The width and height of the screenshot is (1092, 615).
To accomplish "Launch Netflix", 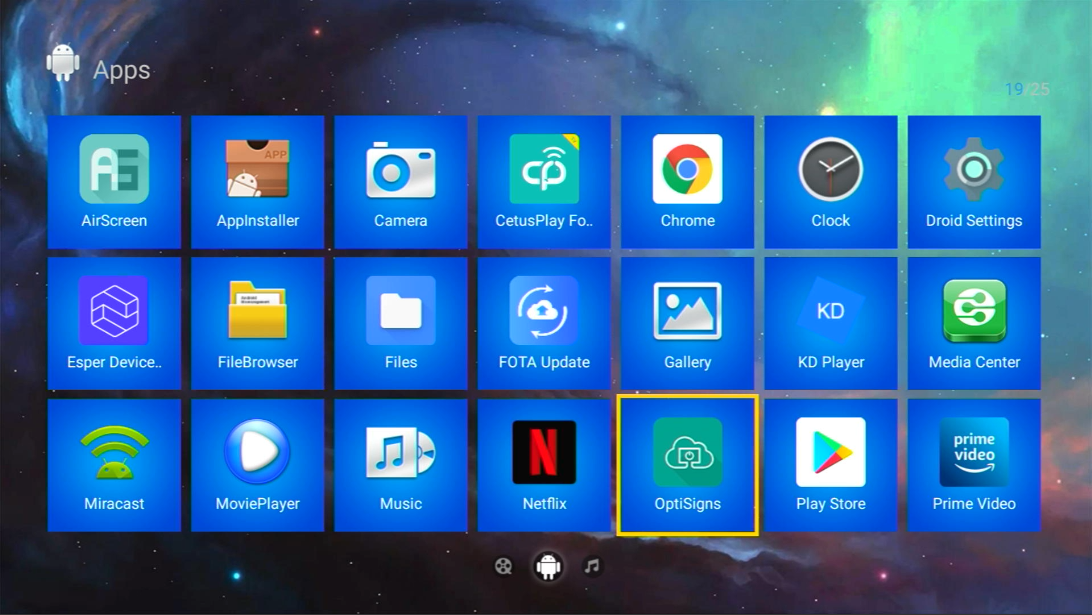I will click(544, 465).
